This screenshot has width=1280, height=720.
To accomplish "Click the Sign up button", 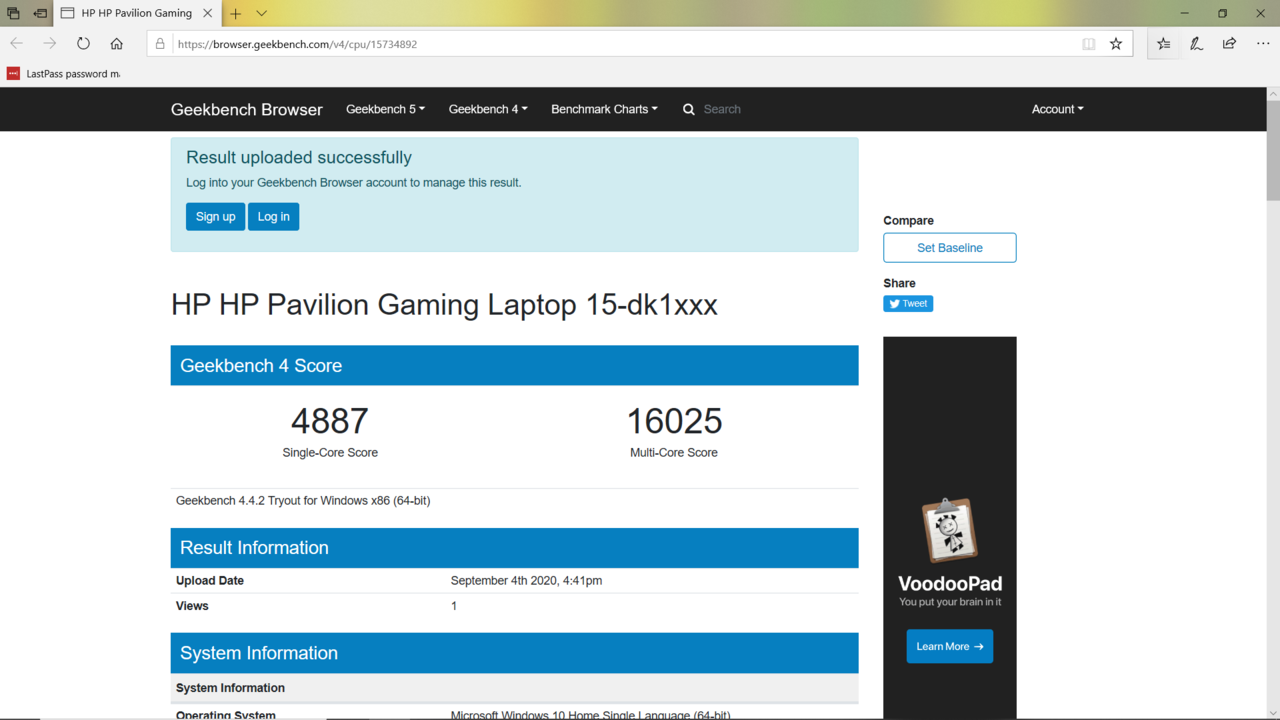I will pos(215,217).
